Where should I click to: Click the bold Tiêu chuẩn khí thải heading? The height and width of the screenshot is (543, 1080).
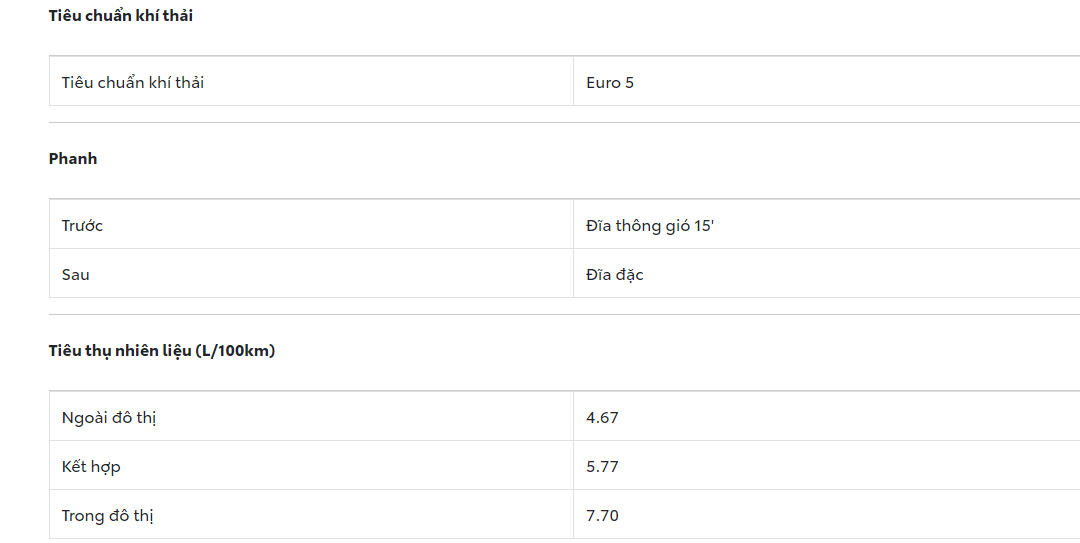[121, 16]
